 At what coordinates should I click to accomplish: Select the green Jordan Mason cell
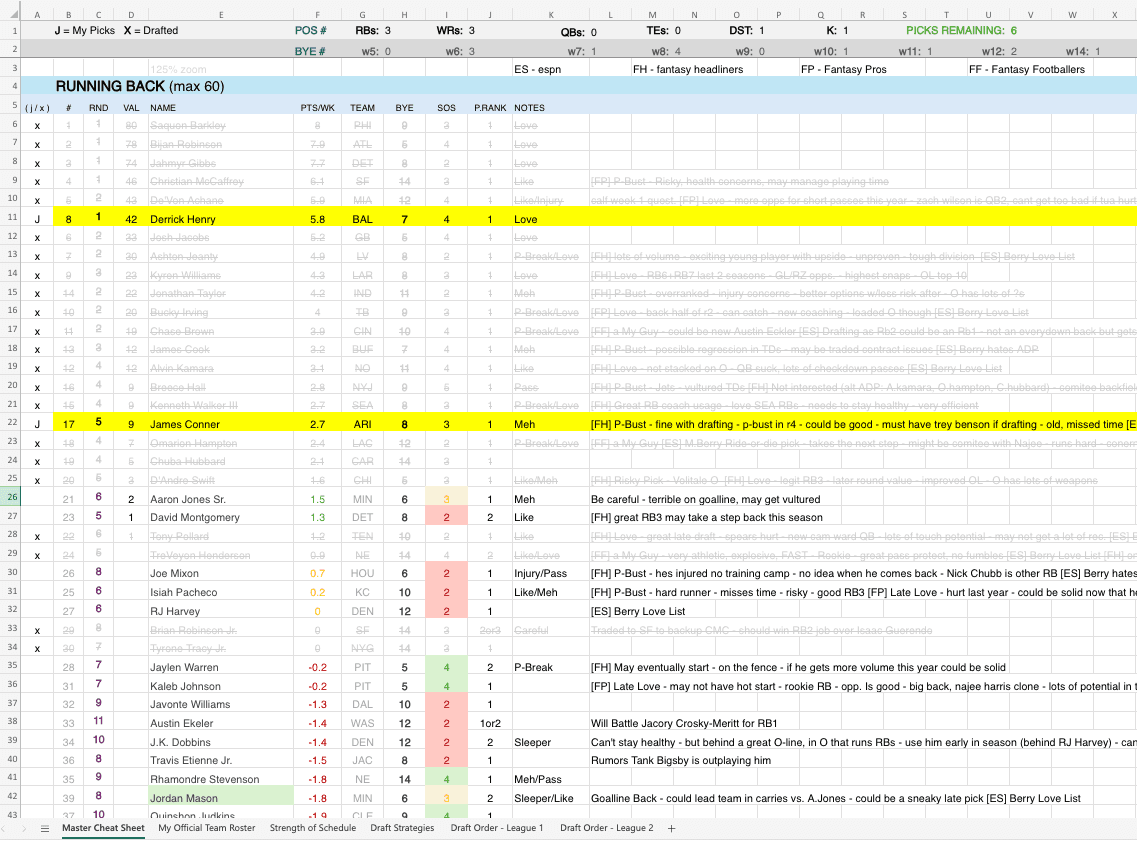[220, 798]
